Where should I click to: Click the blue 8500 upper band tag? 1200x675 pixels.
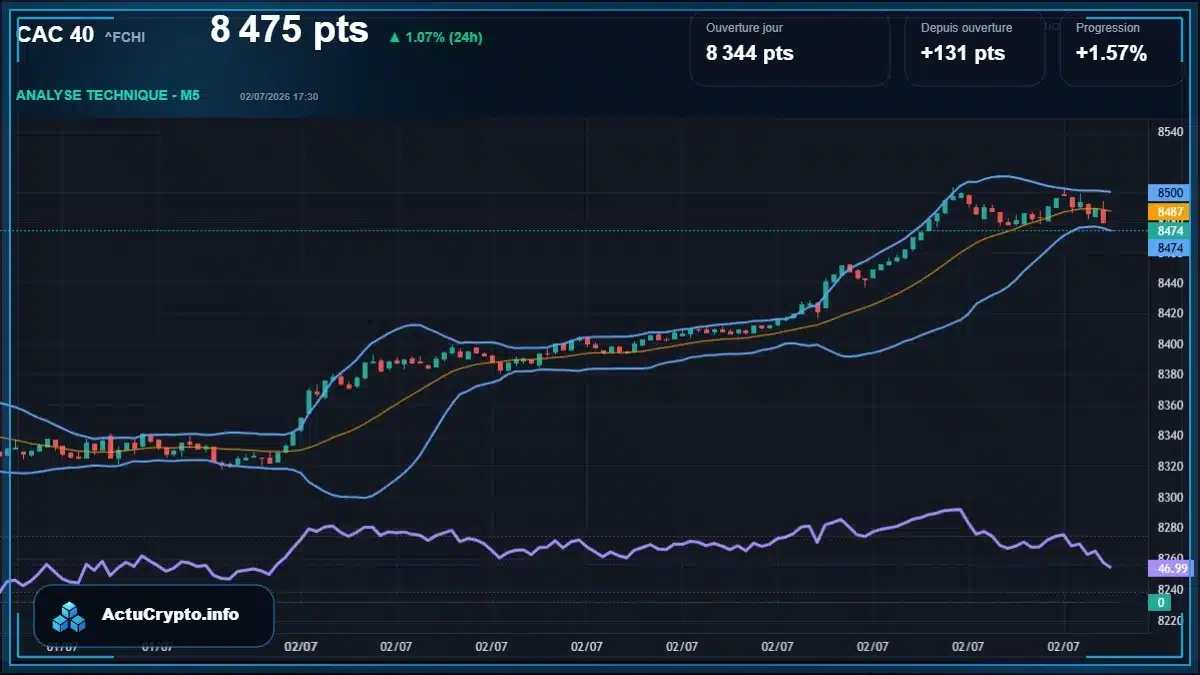(1168, 193)
